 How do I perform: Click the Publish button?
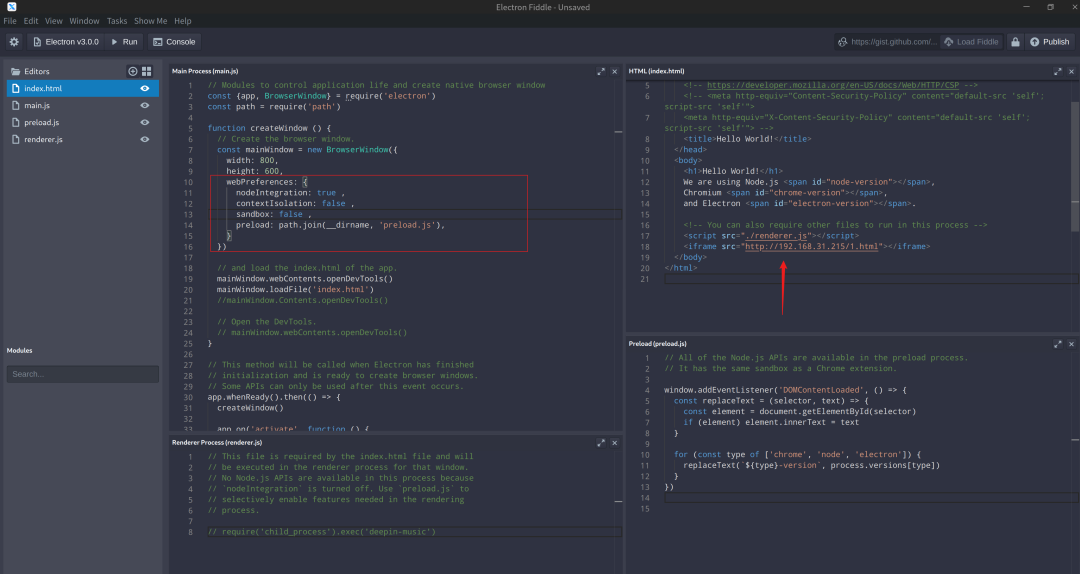click(1050, 42)
